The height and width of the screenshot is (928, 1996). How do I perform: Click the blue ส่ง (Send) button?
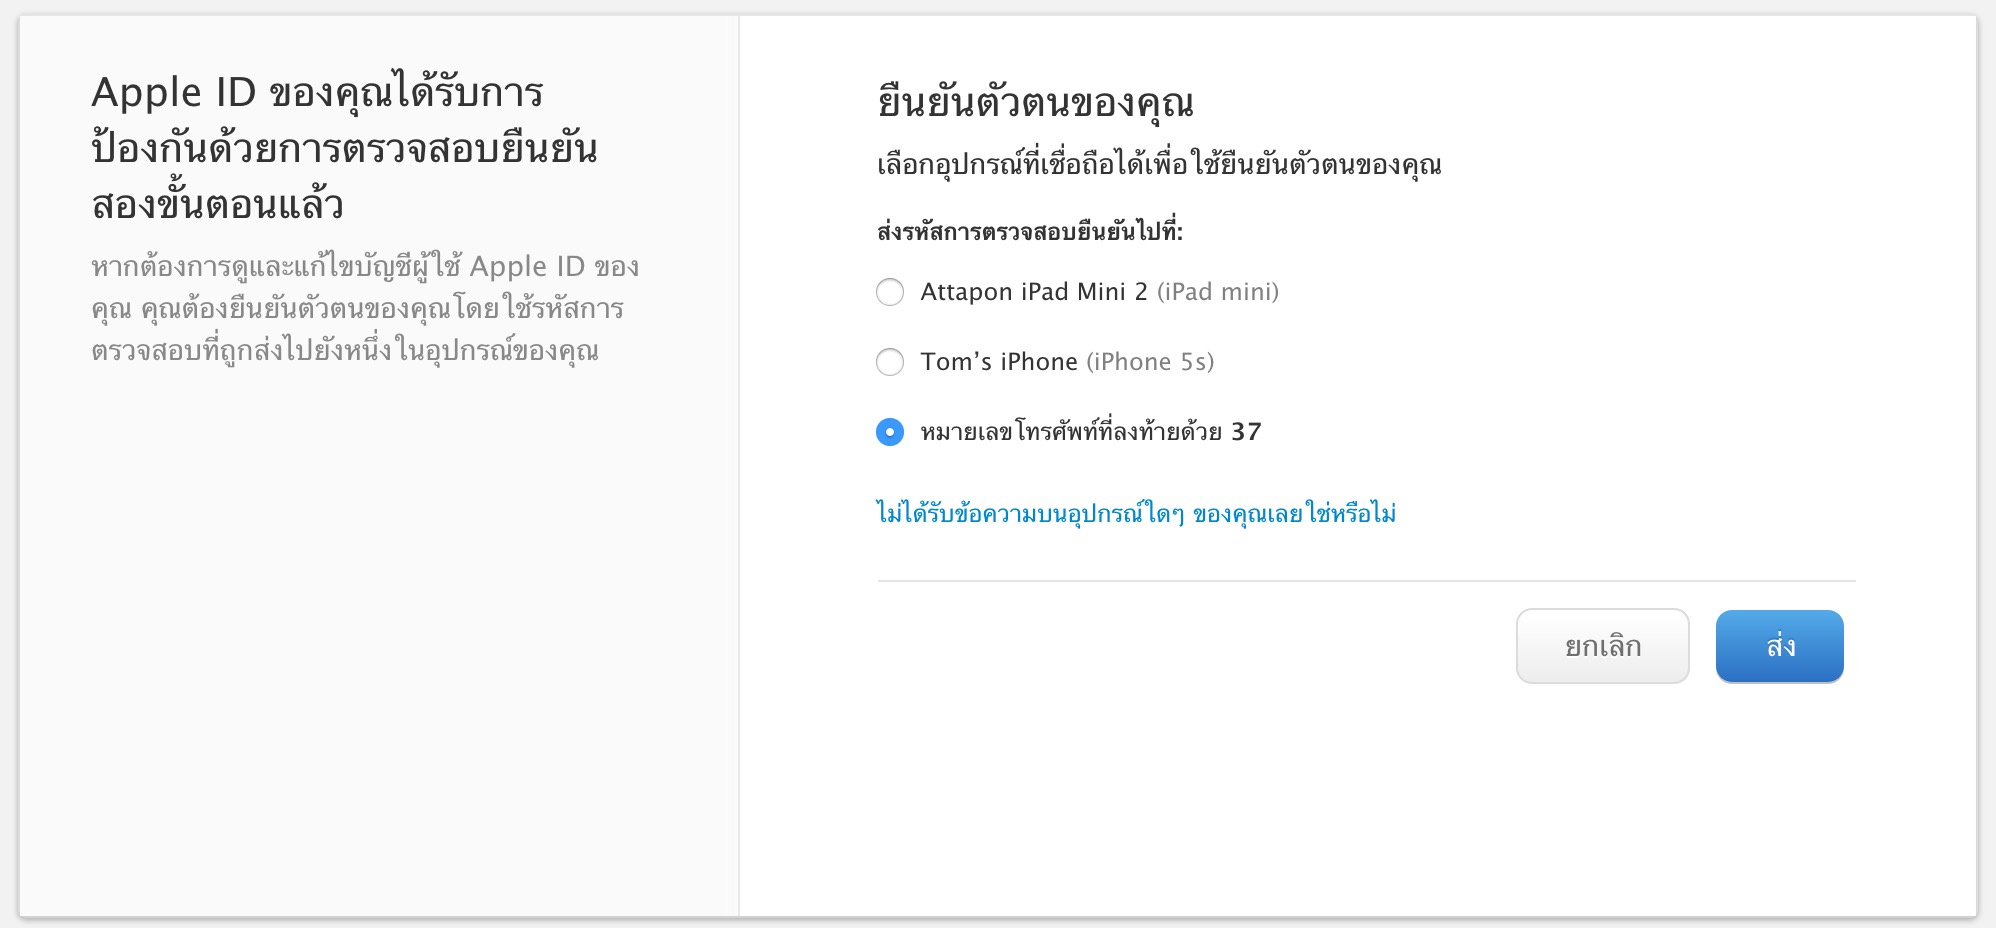tap(1779, 645)
